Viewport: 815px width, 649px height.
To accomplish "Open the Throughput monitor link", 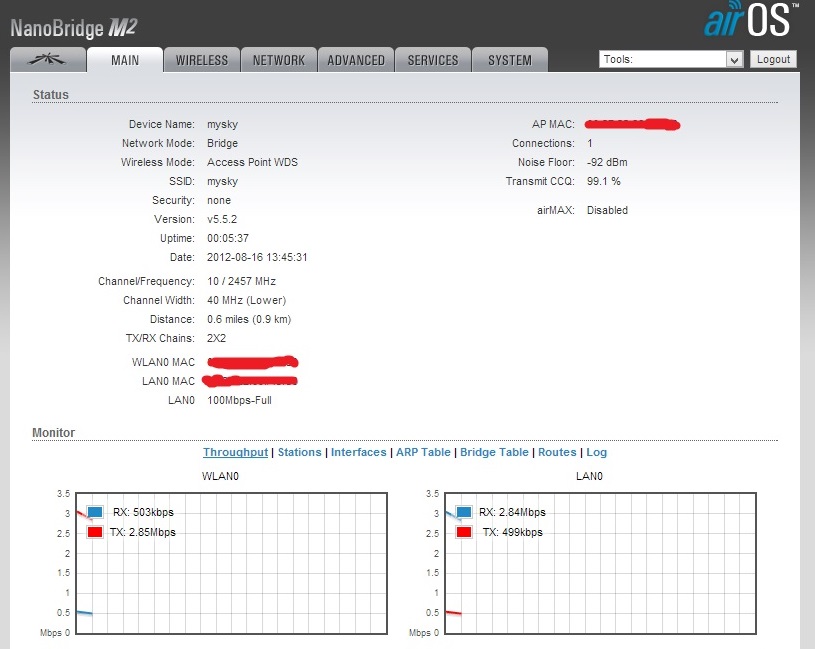I will pyautogui.click(x=235, y=453).
